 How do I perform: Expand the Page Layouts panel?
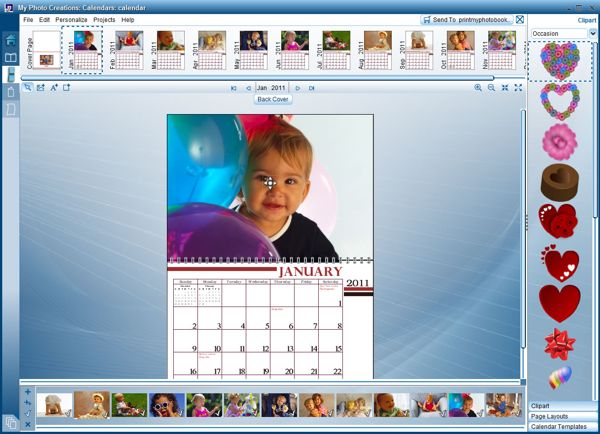click(x=563, y=416)
